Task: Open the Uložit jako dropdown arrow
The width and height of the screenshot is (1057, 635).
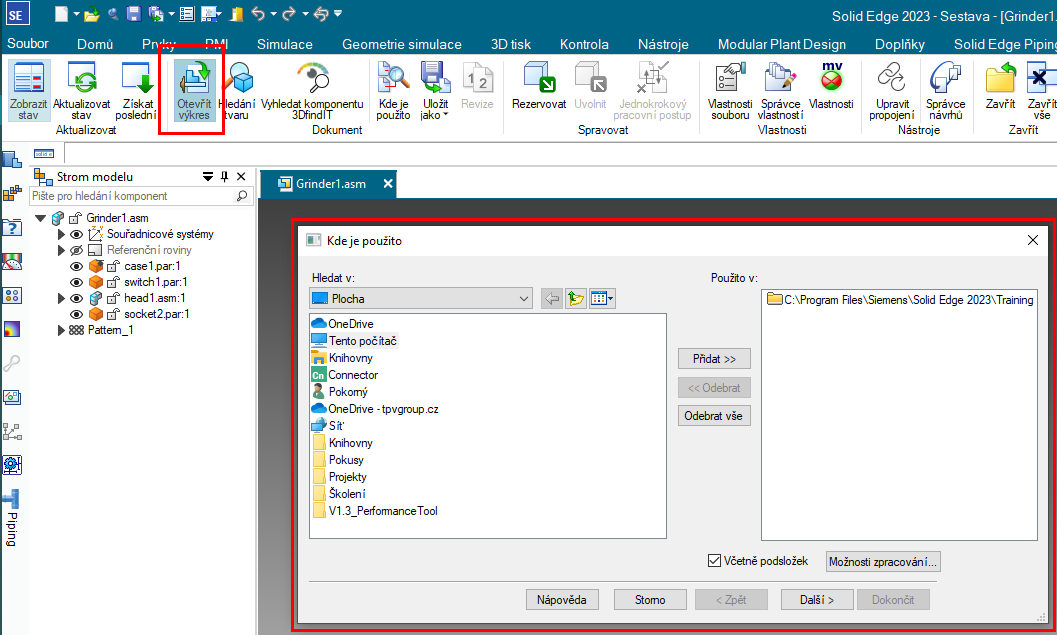Action: pyautogui.click(x=445, y=115)
